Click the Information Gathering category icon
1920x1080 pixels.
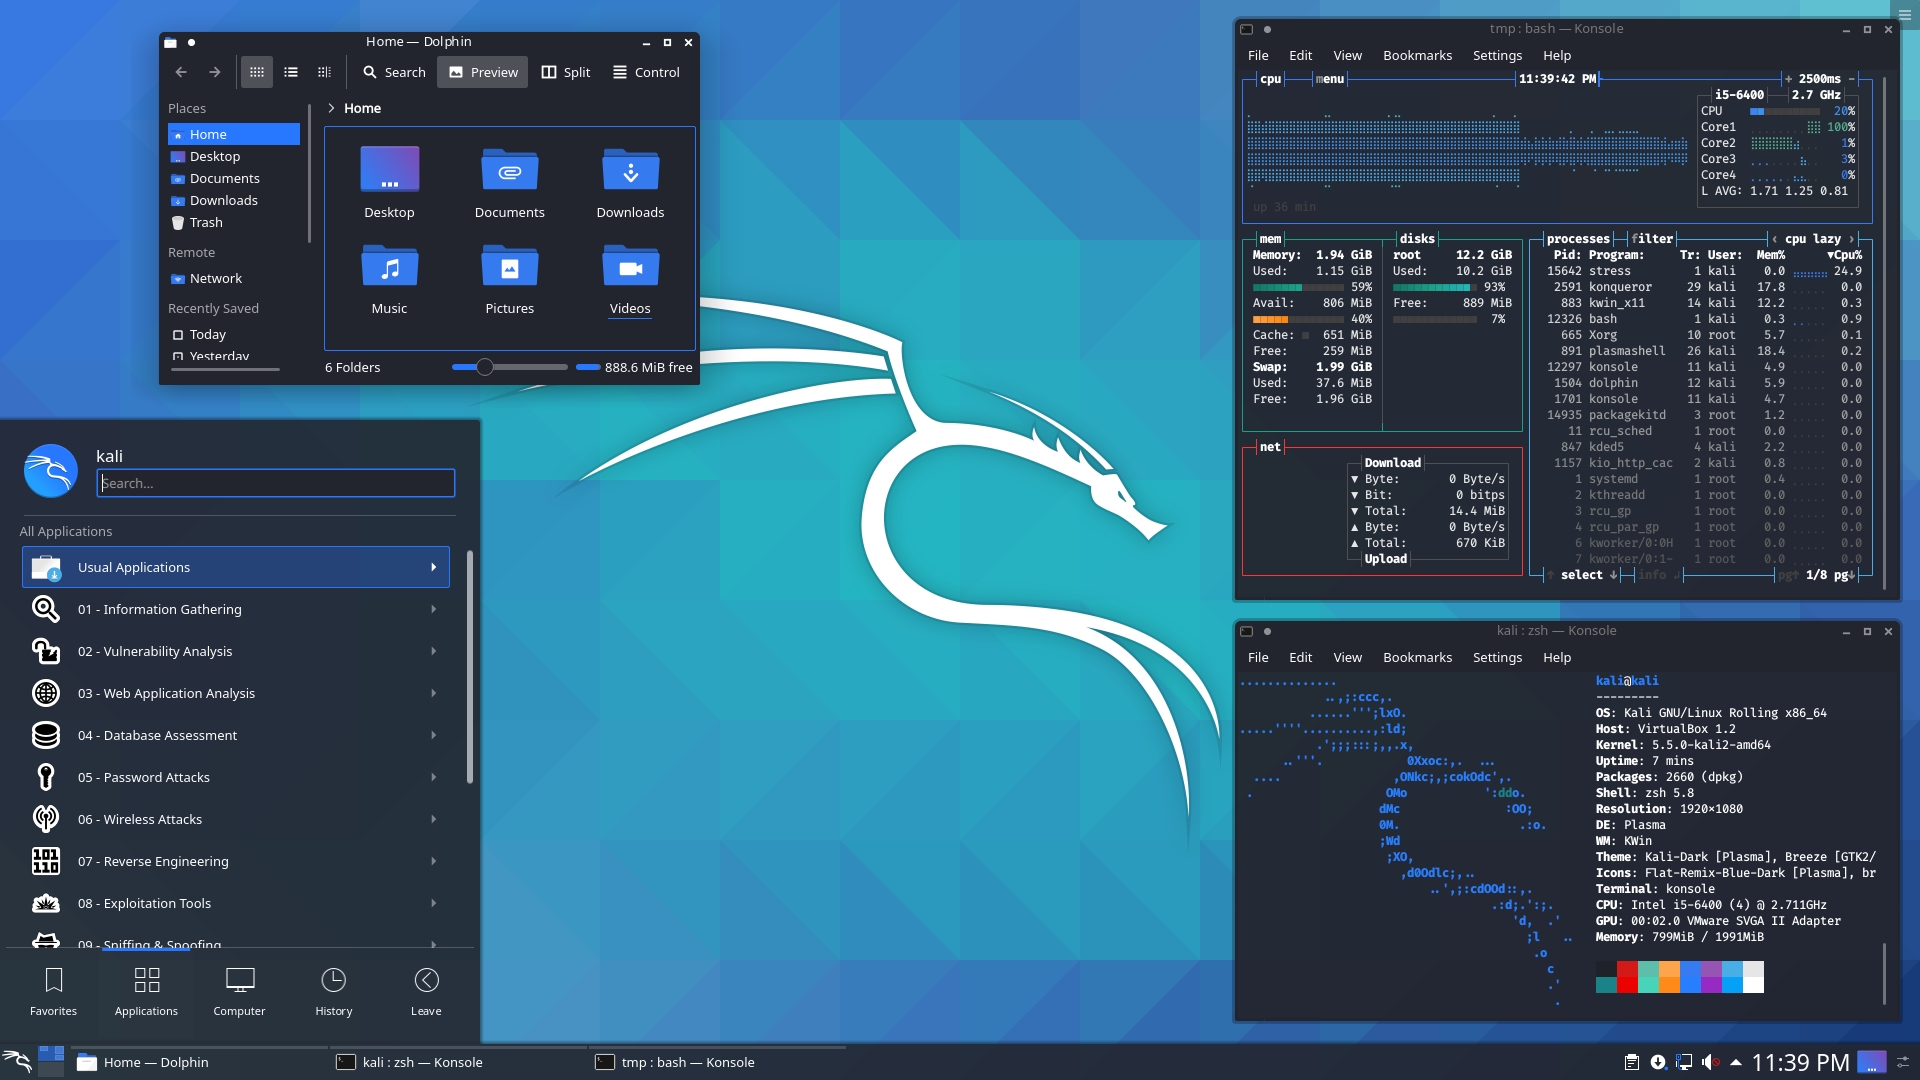(46, 608)
